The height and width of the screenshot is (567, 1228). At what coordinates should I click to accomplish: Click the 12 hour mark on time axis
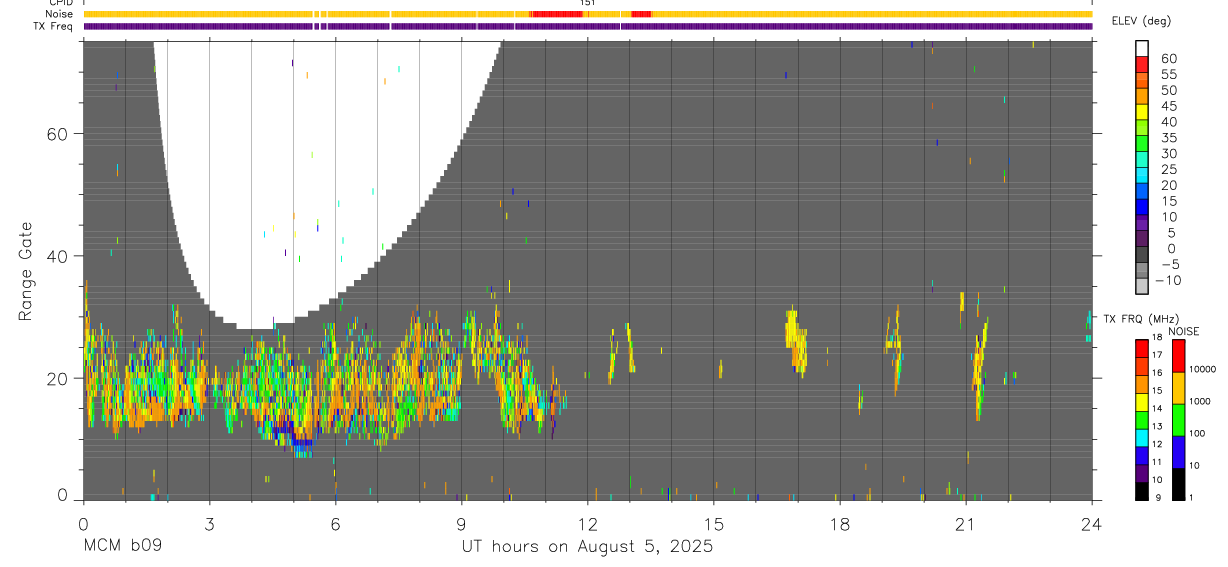pos(587,524)
